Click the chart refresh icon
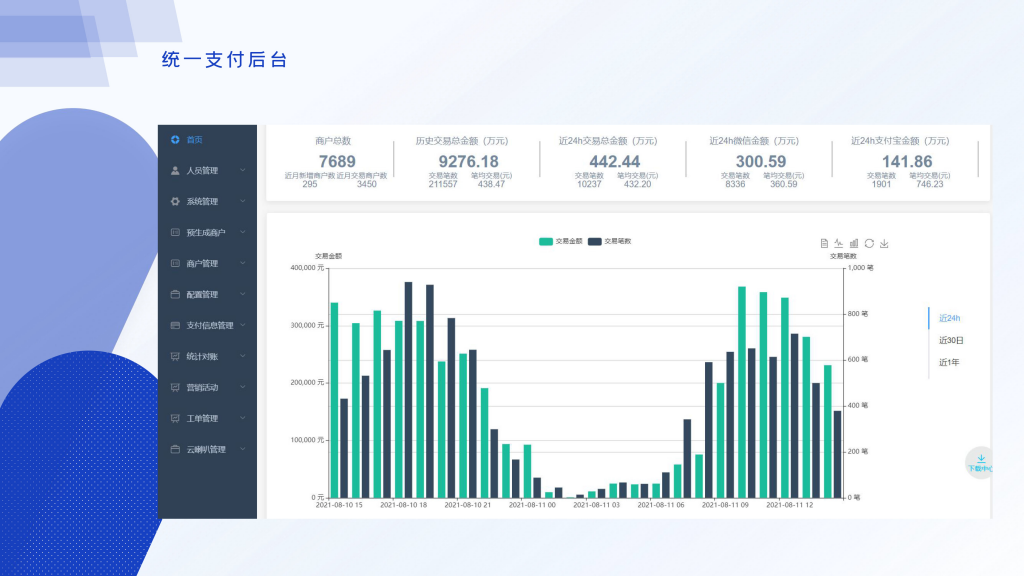Screen dimensions: 1024x576 pos(869,243)
